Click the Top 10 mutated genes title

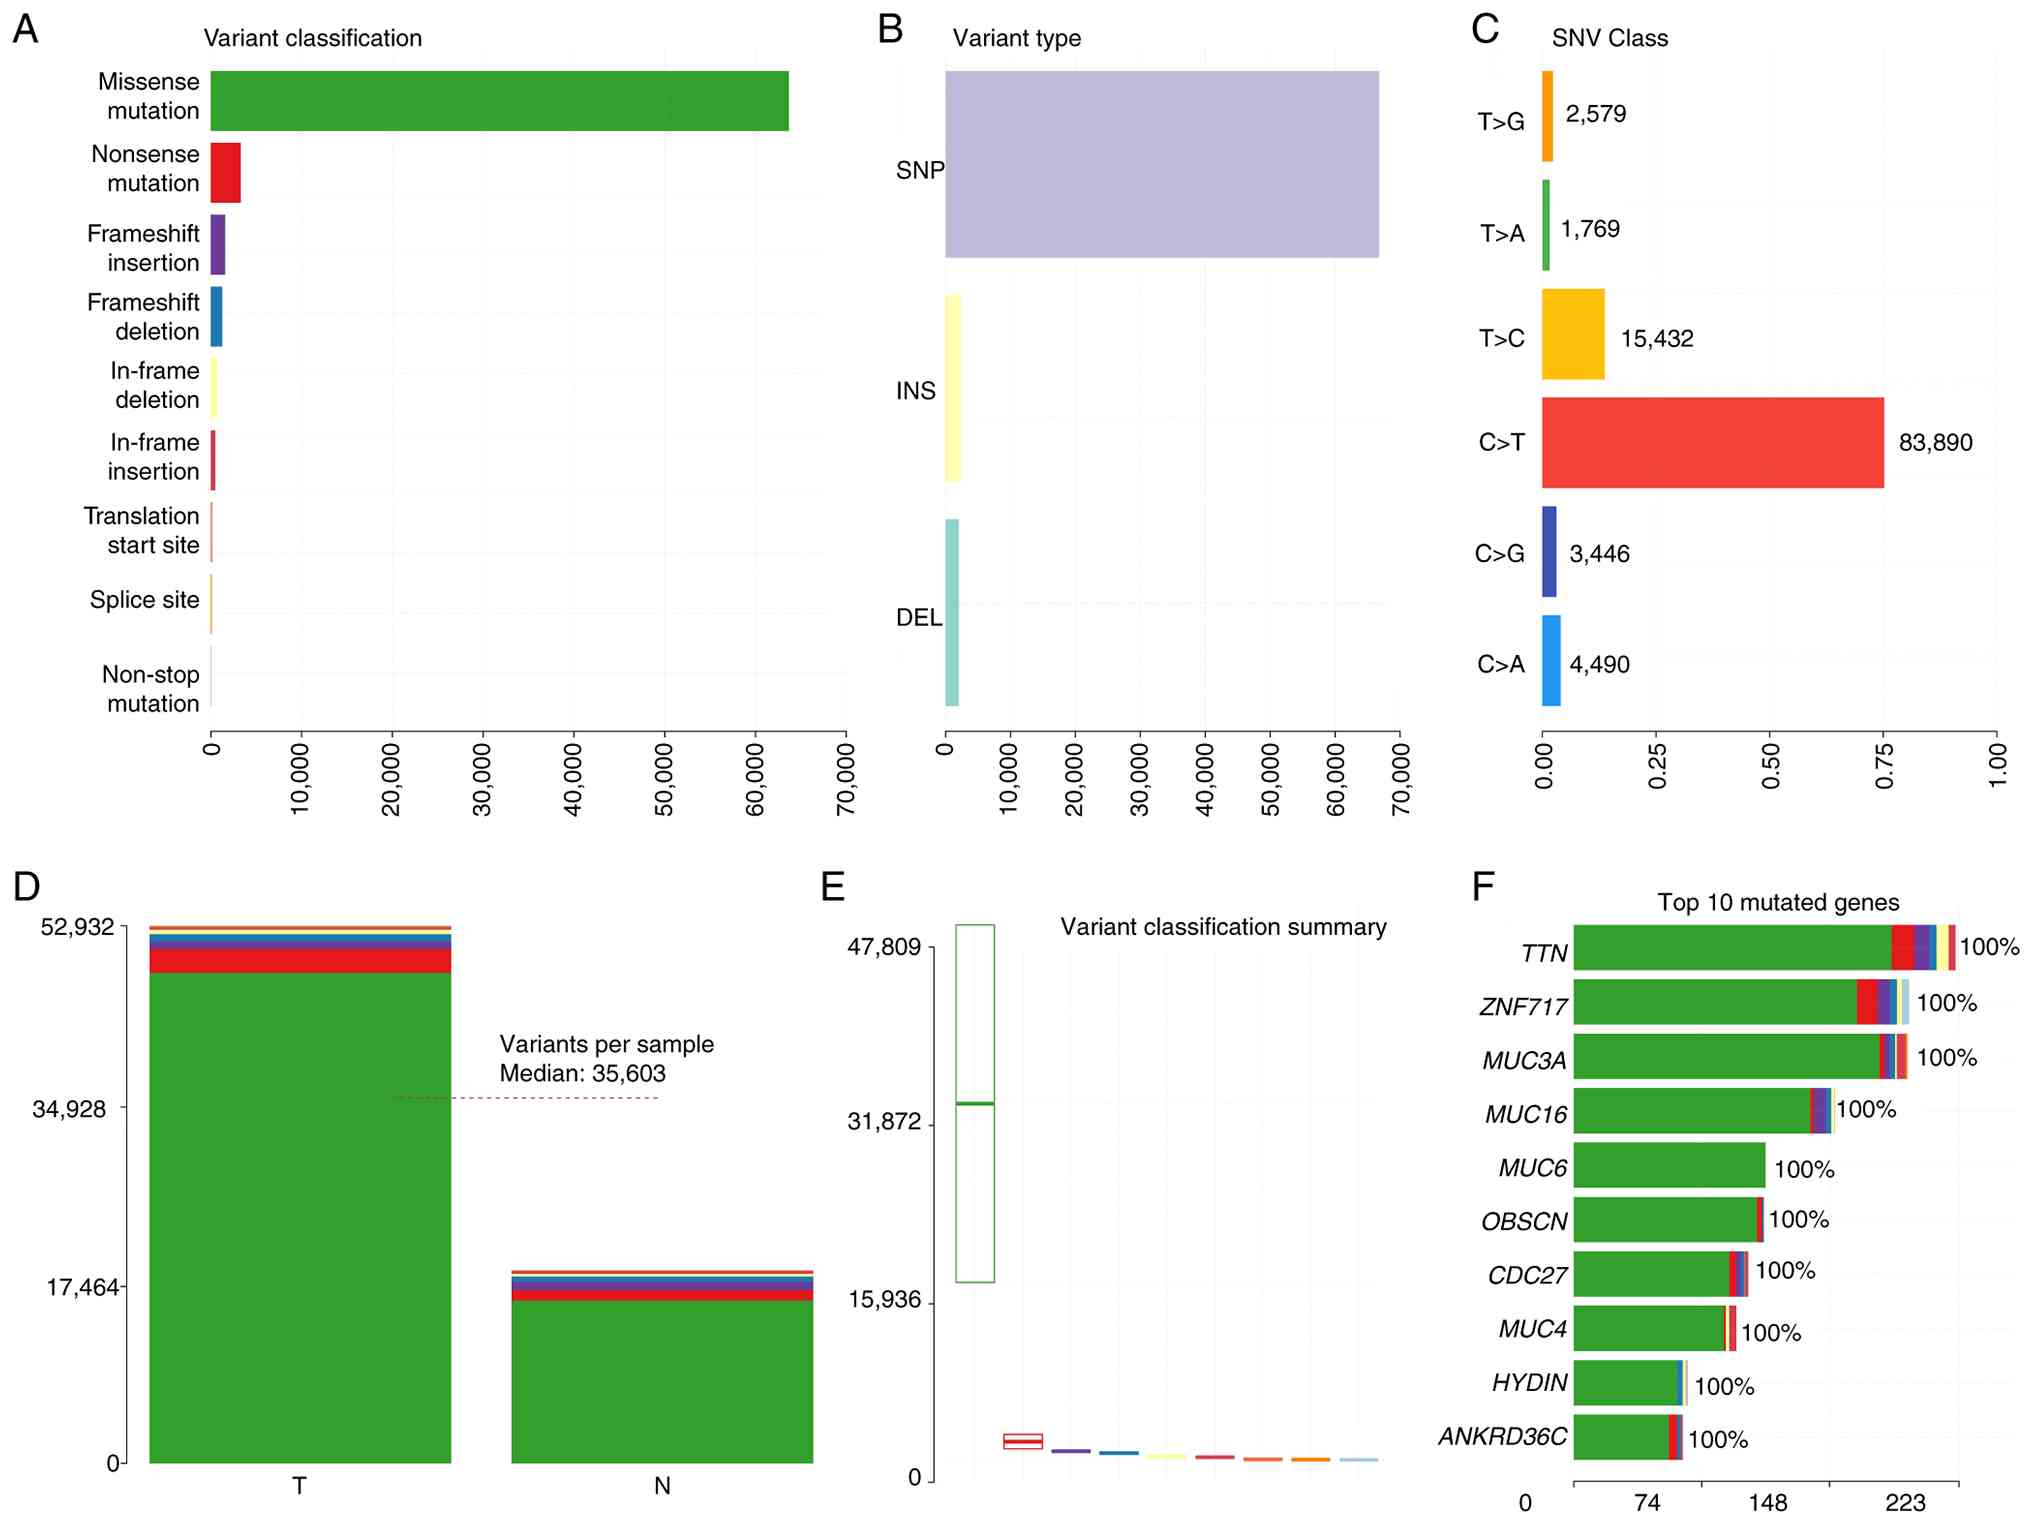coord(1777,902)
